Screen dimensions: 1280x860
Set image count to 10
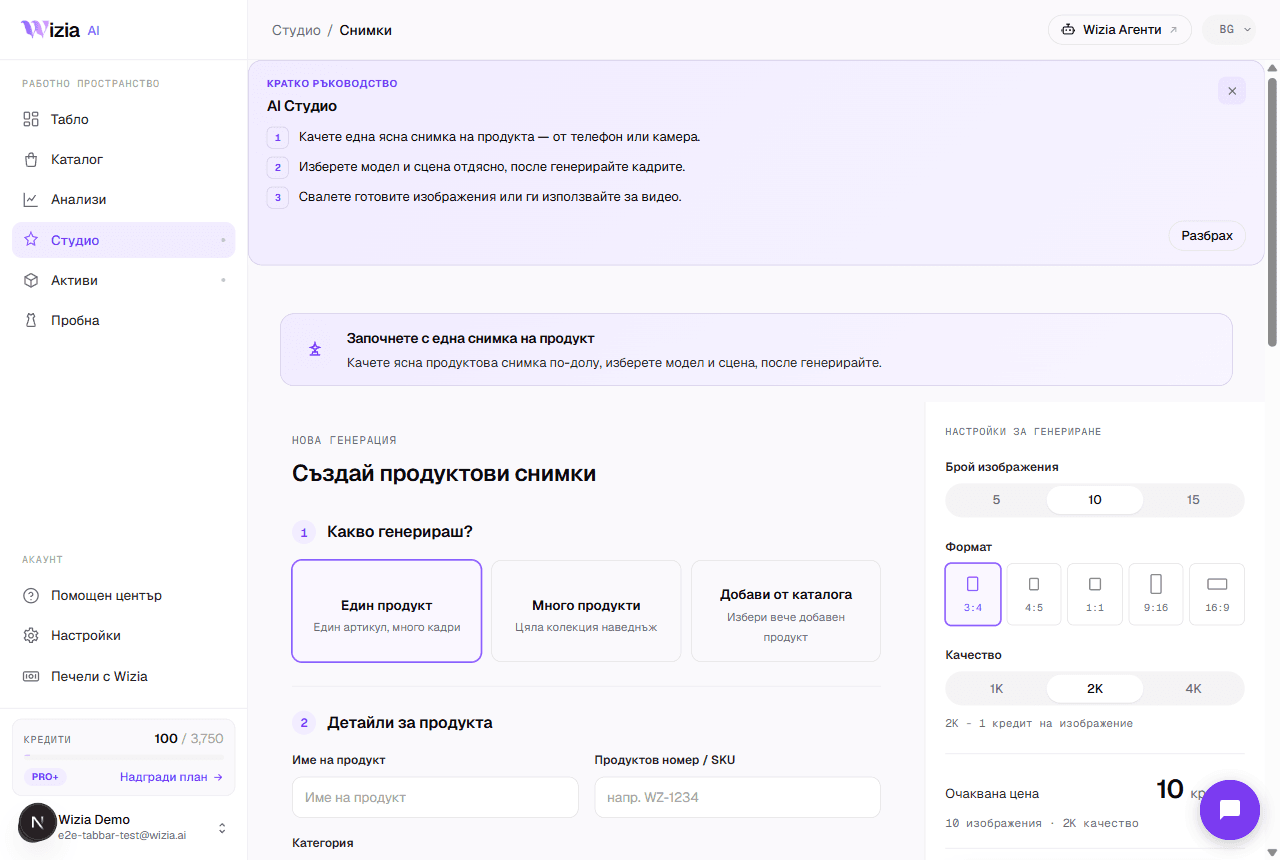pyautogui.click(x=1095, y=500)
